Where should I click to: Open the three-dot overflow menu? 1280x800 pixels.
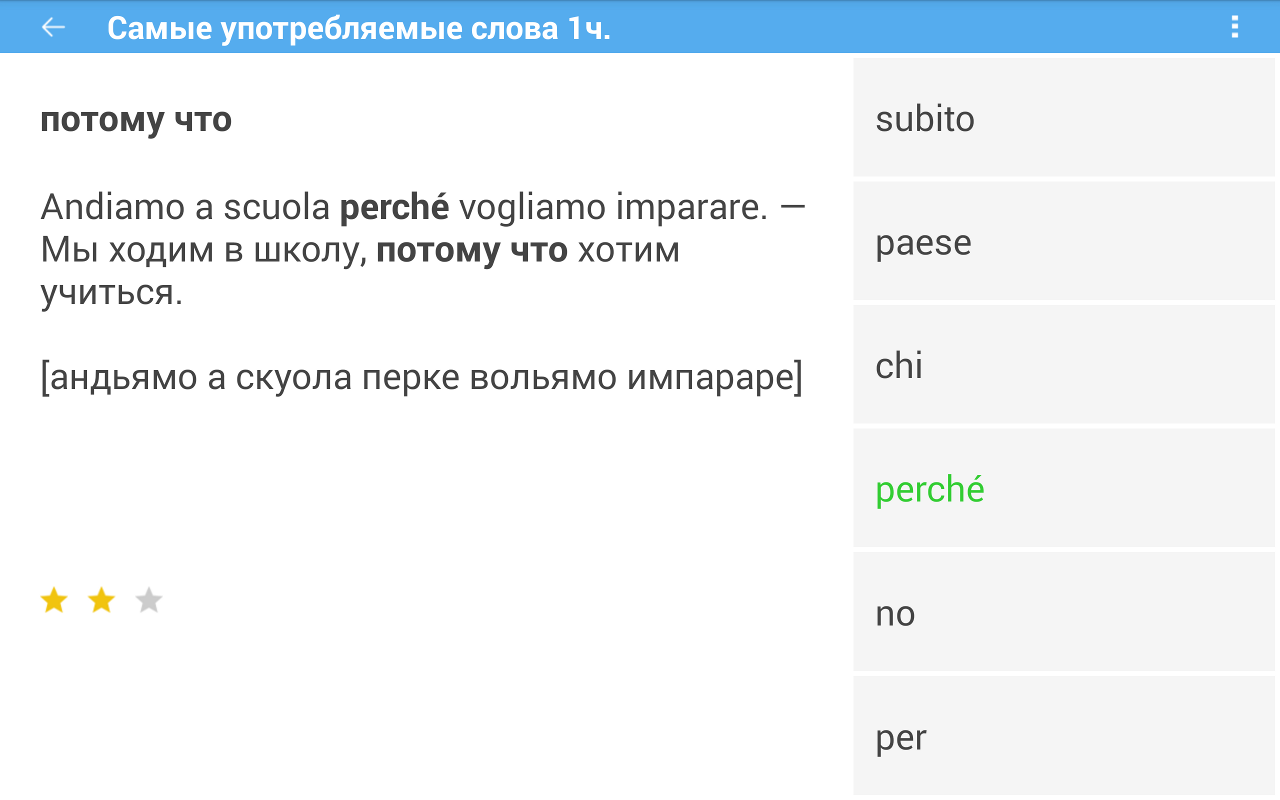[x=1235, y=27]
